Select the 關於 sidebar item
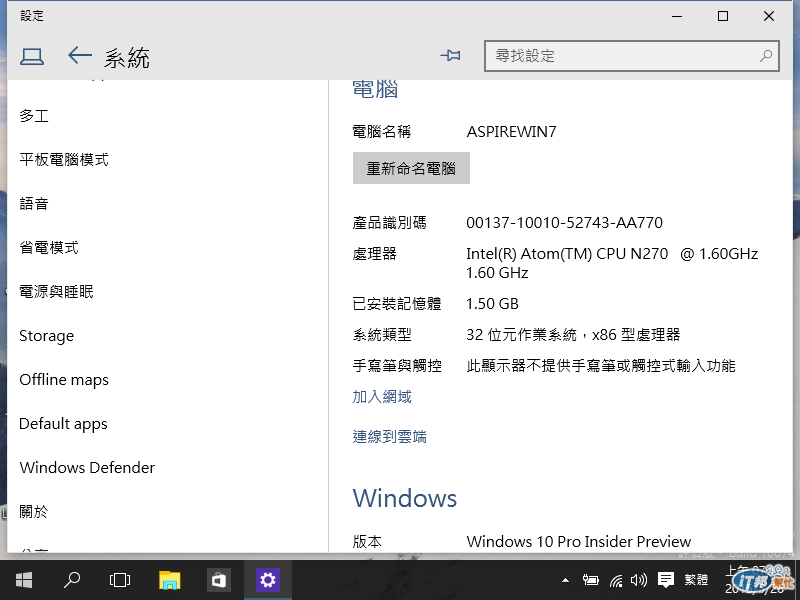 pyautogui.click(x=34, y=511)
